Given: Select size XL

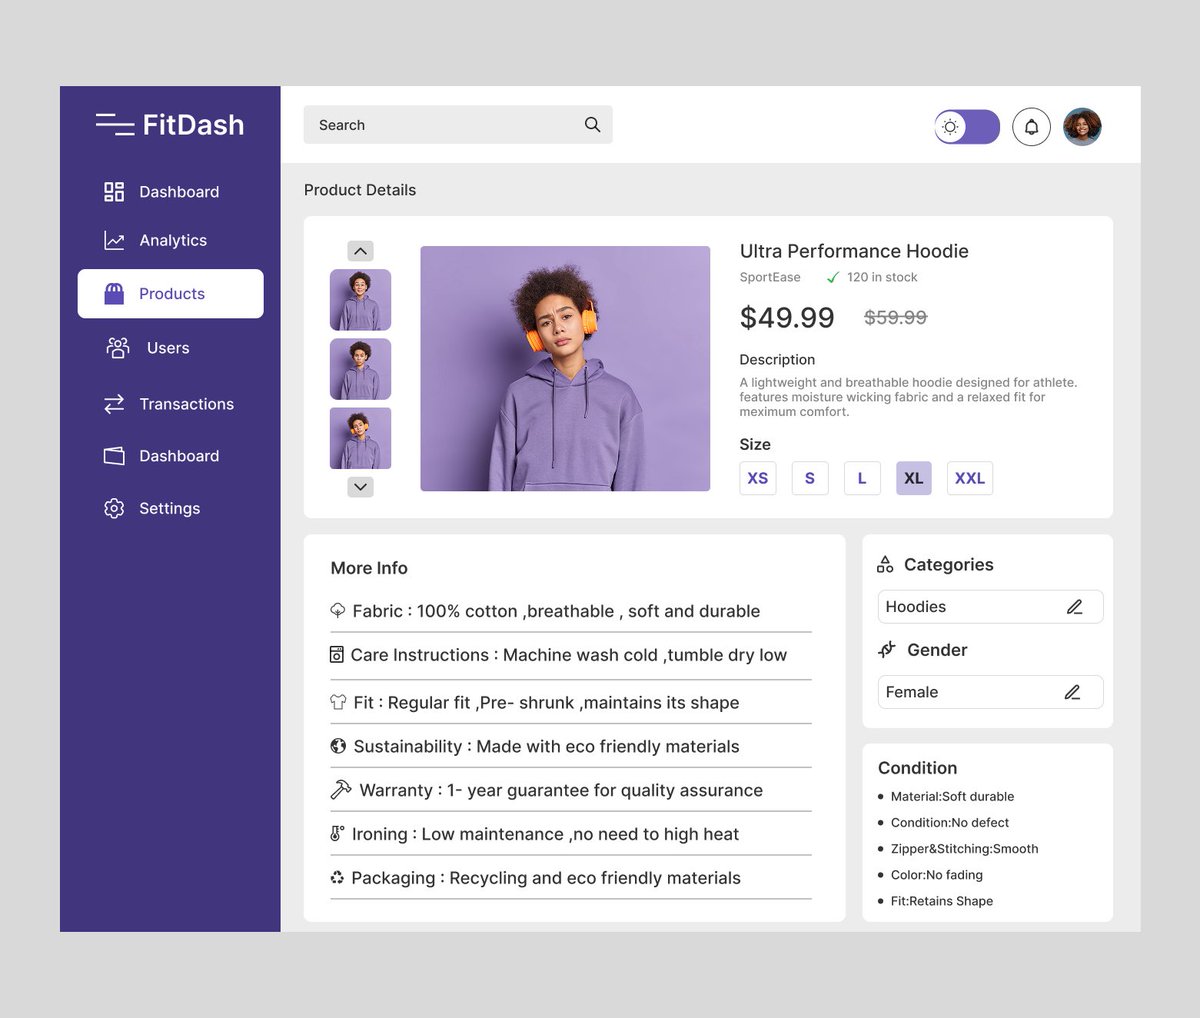Looking at the screenshot, I should [914, 478].
